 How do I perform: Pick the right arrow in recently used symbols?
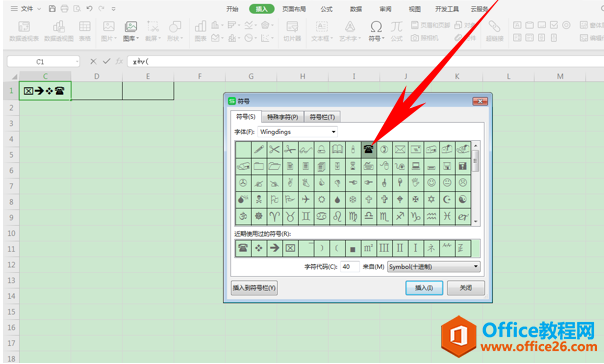point(274,248)
